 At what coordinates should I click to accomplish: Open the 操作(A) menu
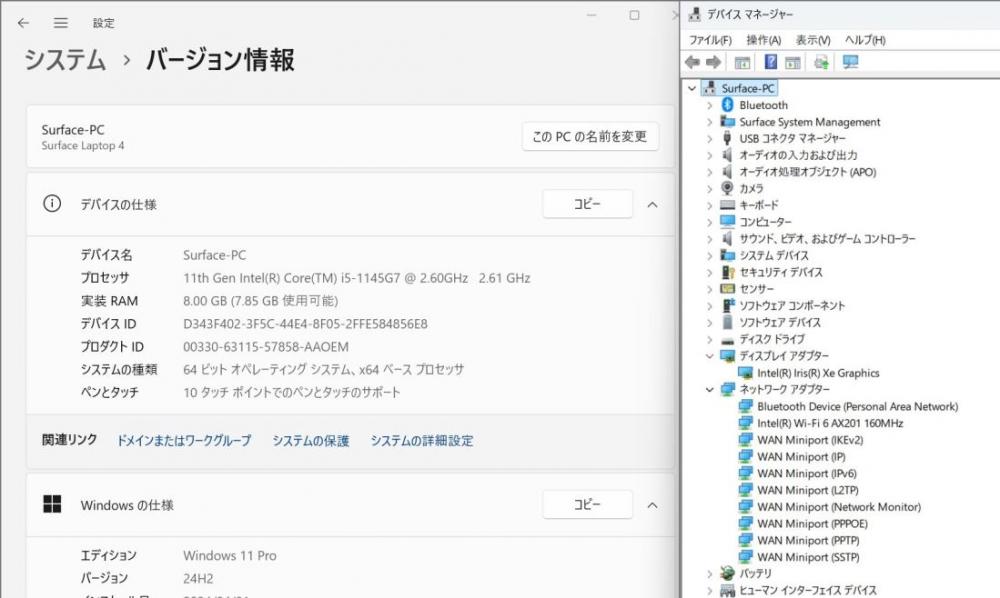tap(763, 40)
